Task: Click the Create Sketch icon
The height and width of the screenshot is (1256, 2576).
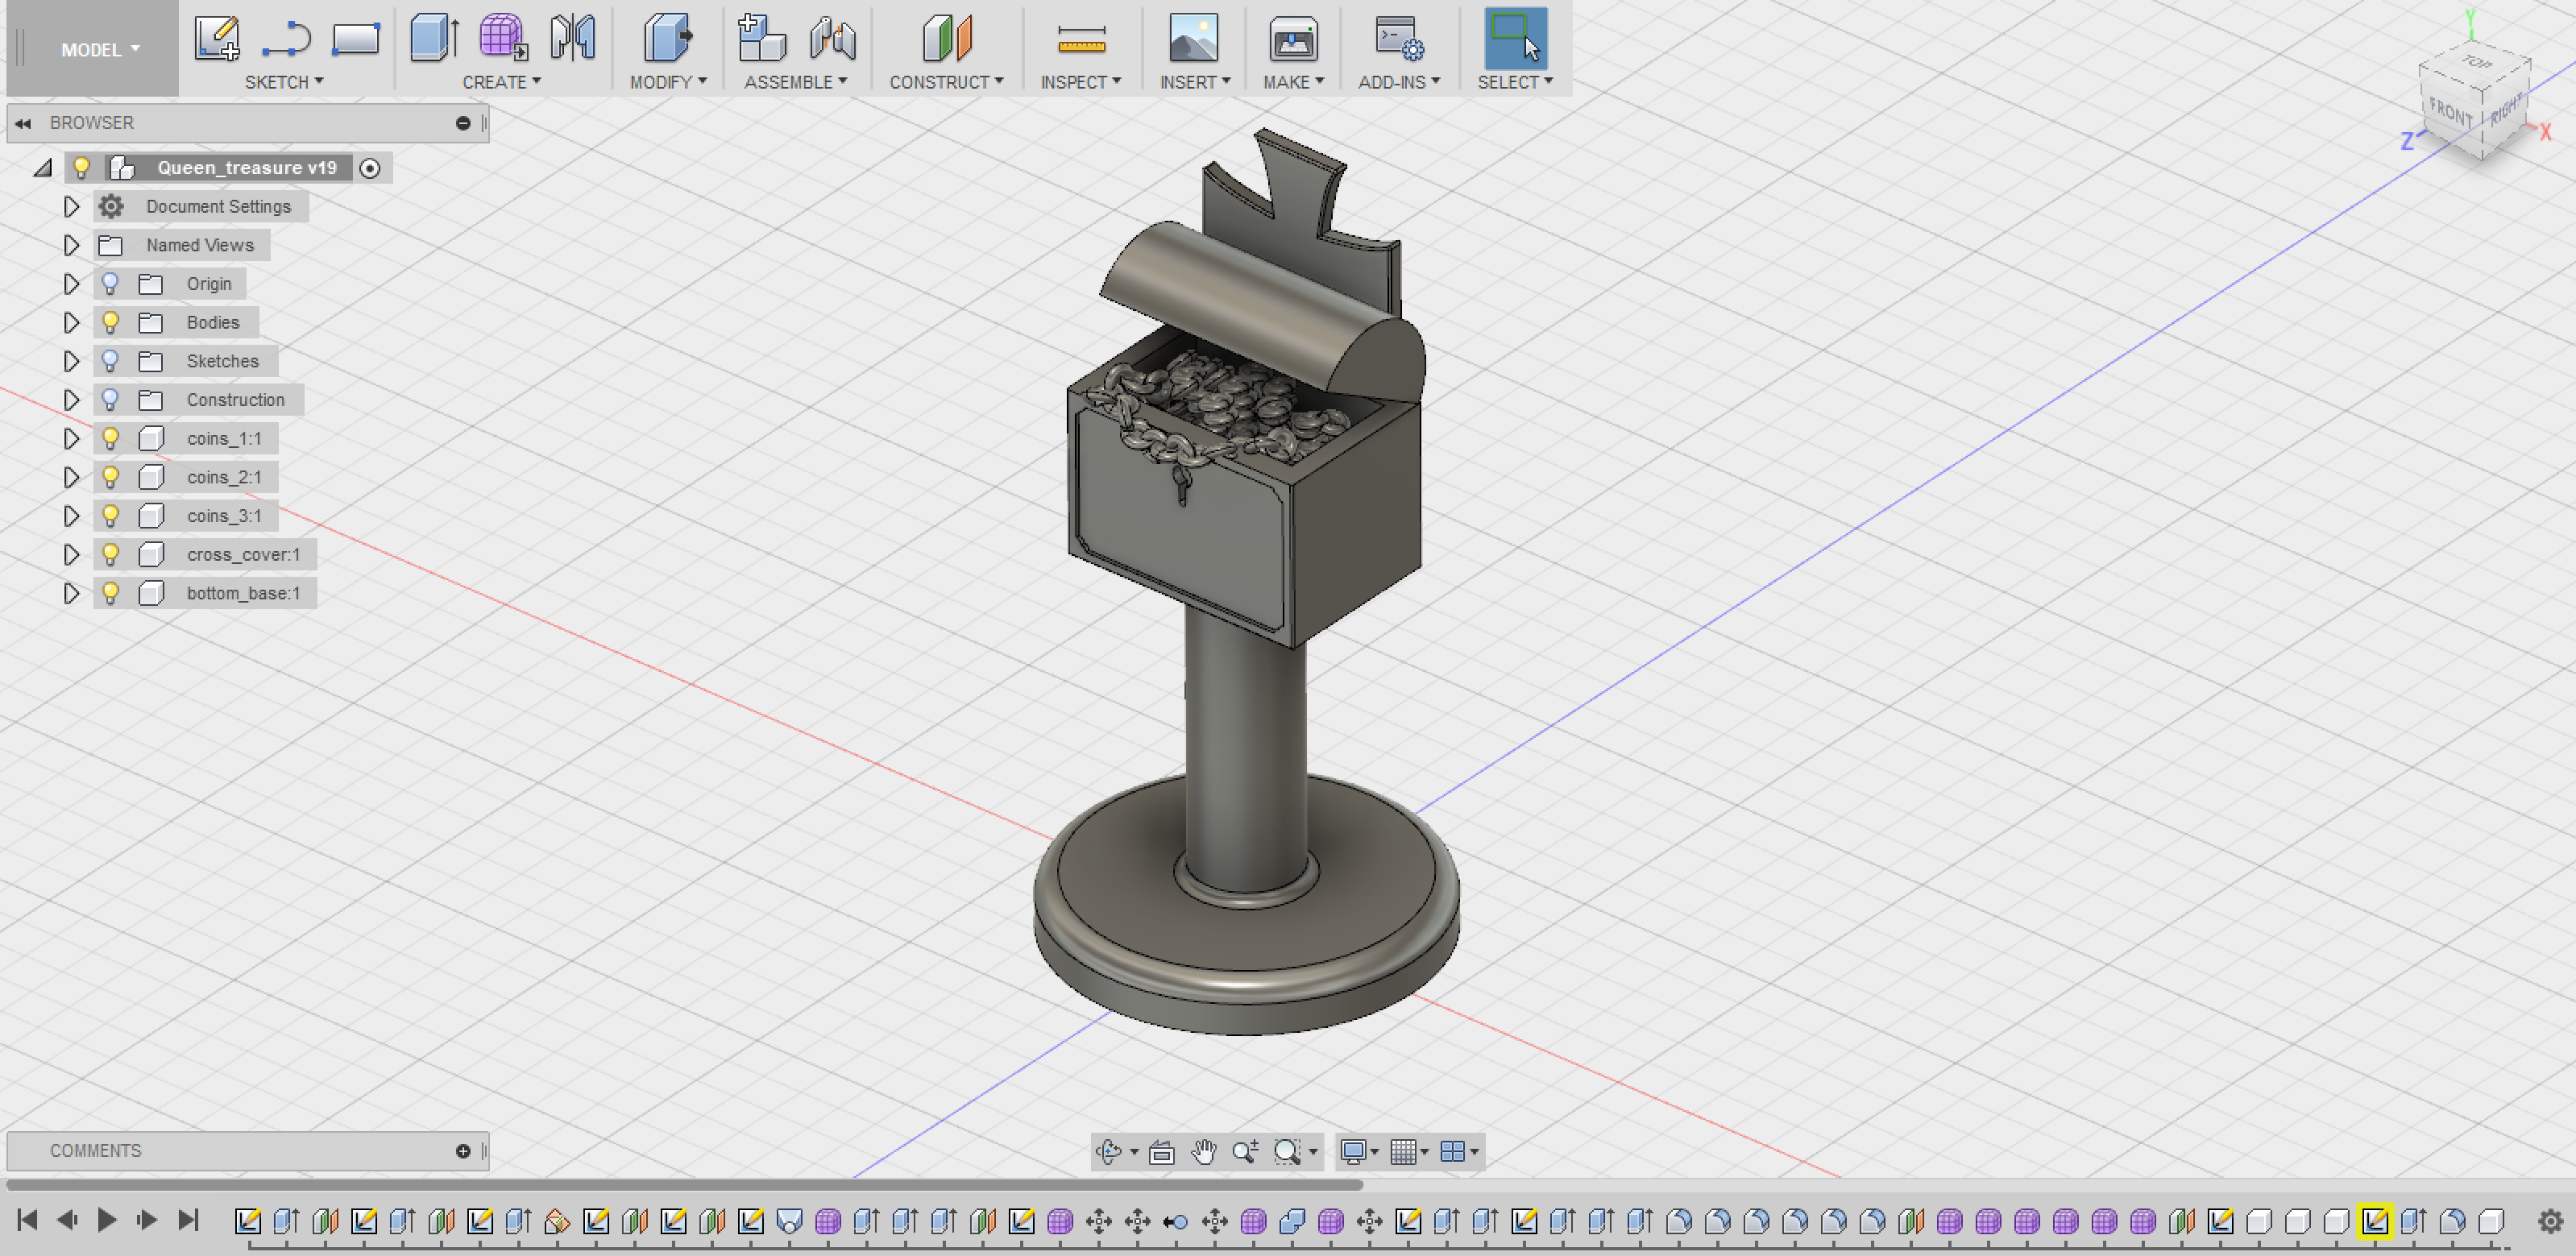Action: click(216, 38)
